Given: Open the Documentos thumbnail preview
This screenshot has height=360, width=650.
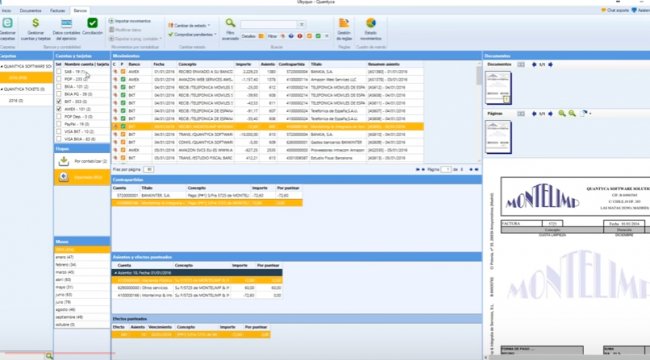Looking at the screenshot, I should (x=498, y=88).
